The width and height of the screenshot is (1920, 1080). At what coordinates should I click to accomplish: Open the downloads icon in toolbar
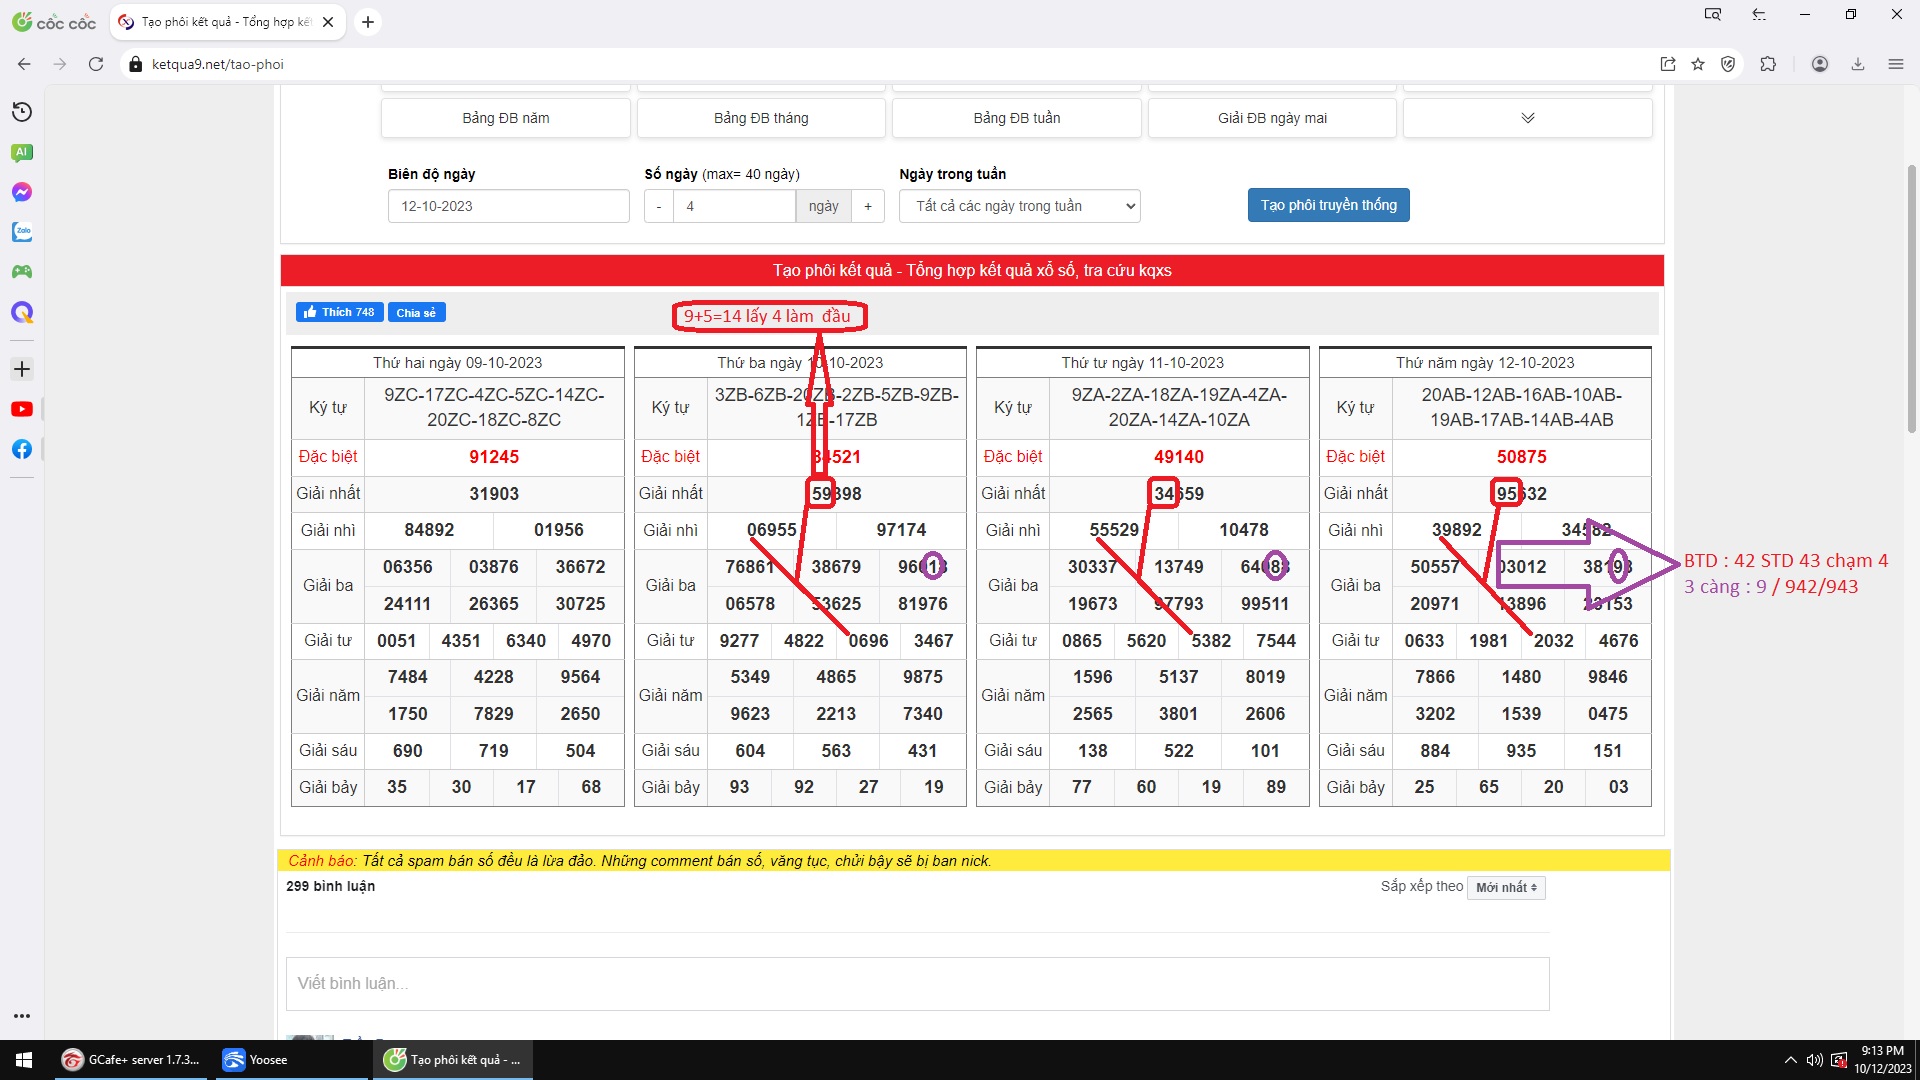click(1858, 64)
